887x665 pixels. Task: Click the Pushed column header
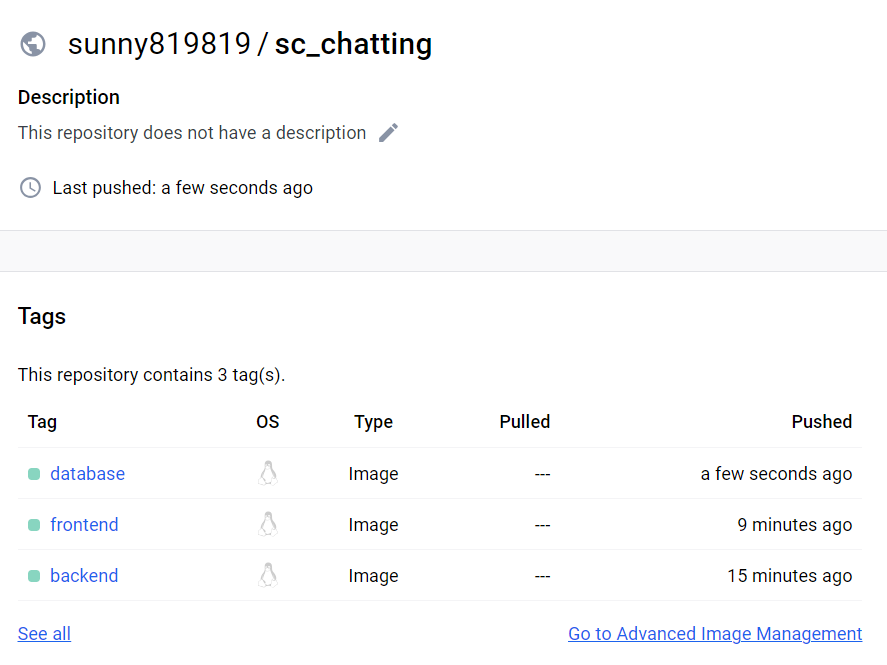821,422
